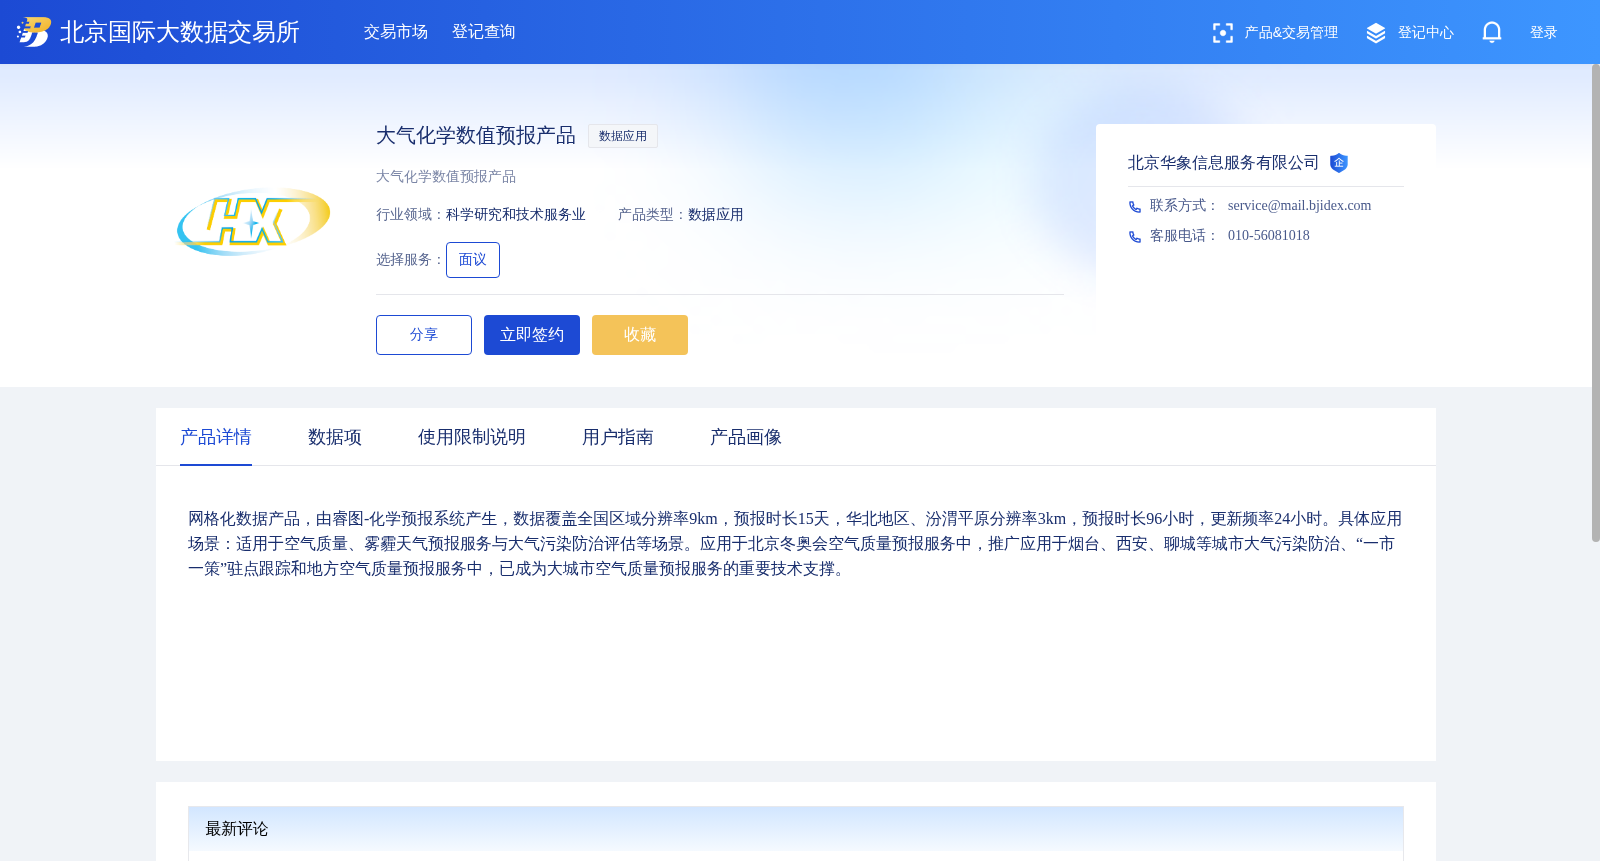Click the enterprise verified shield badge

coord(1339,163)
